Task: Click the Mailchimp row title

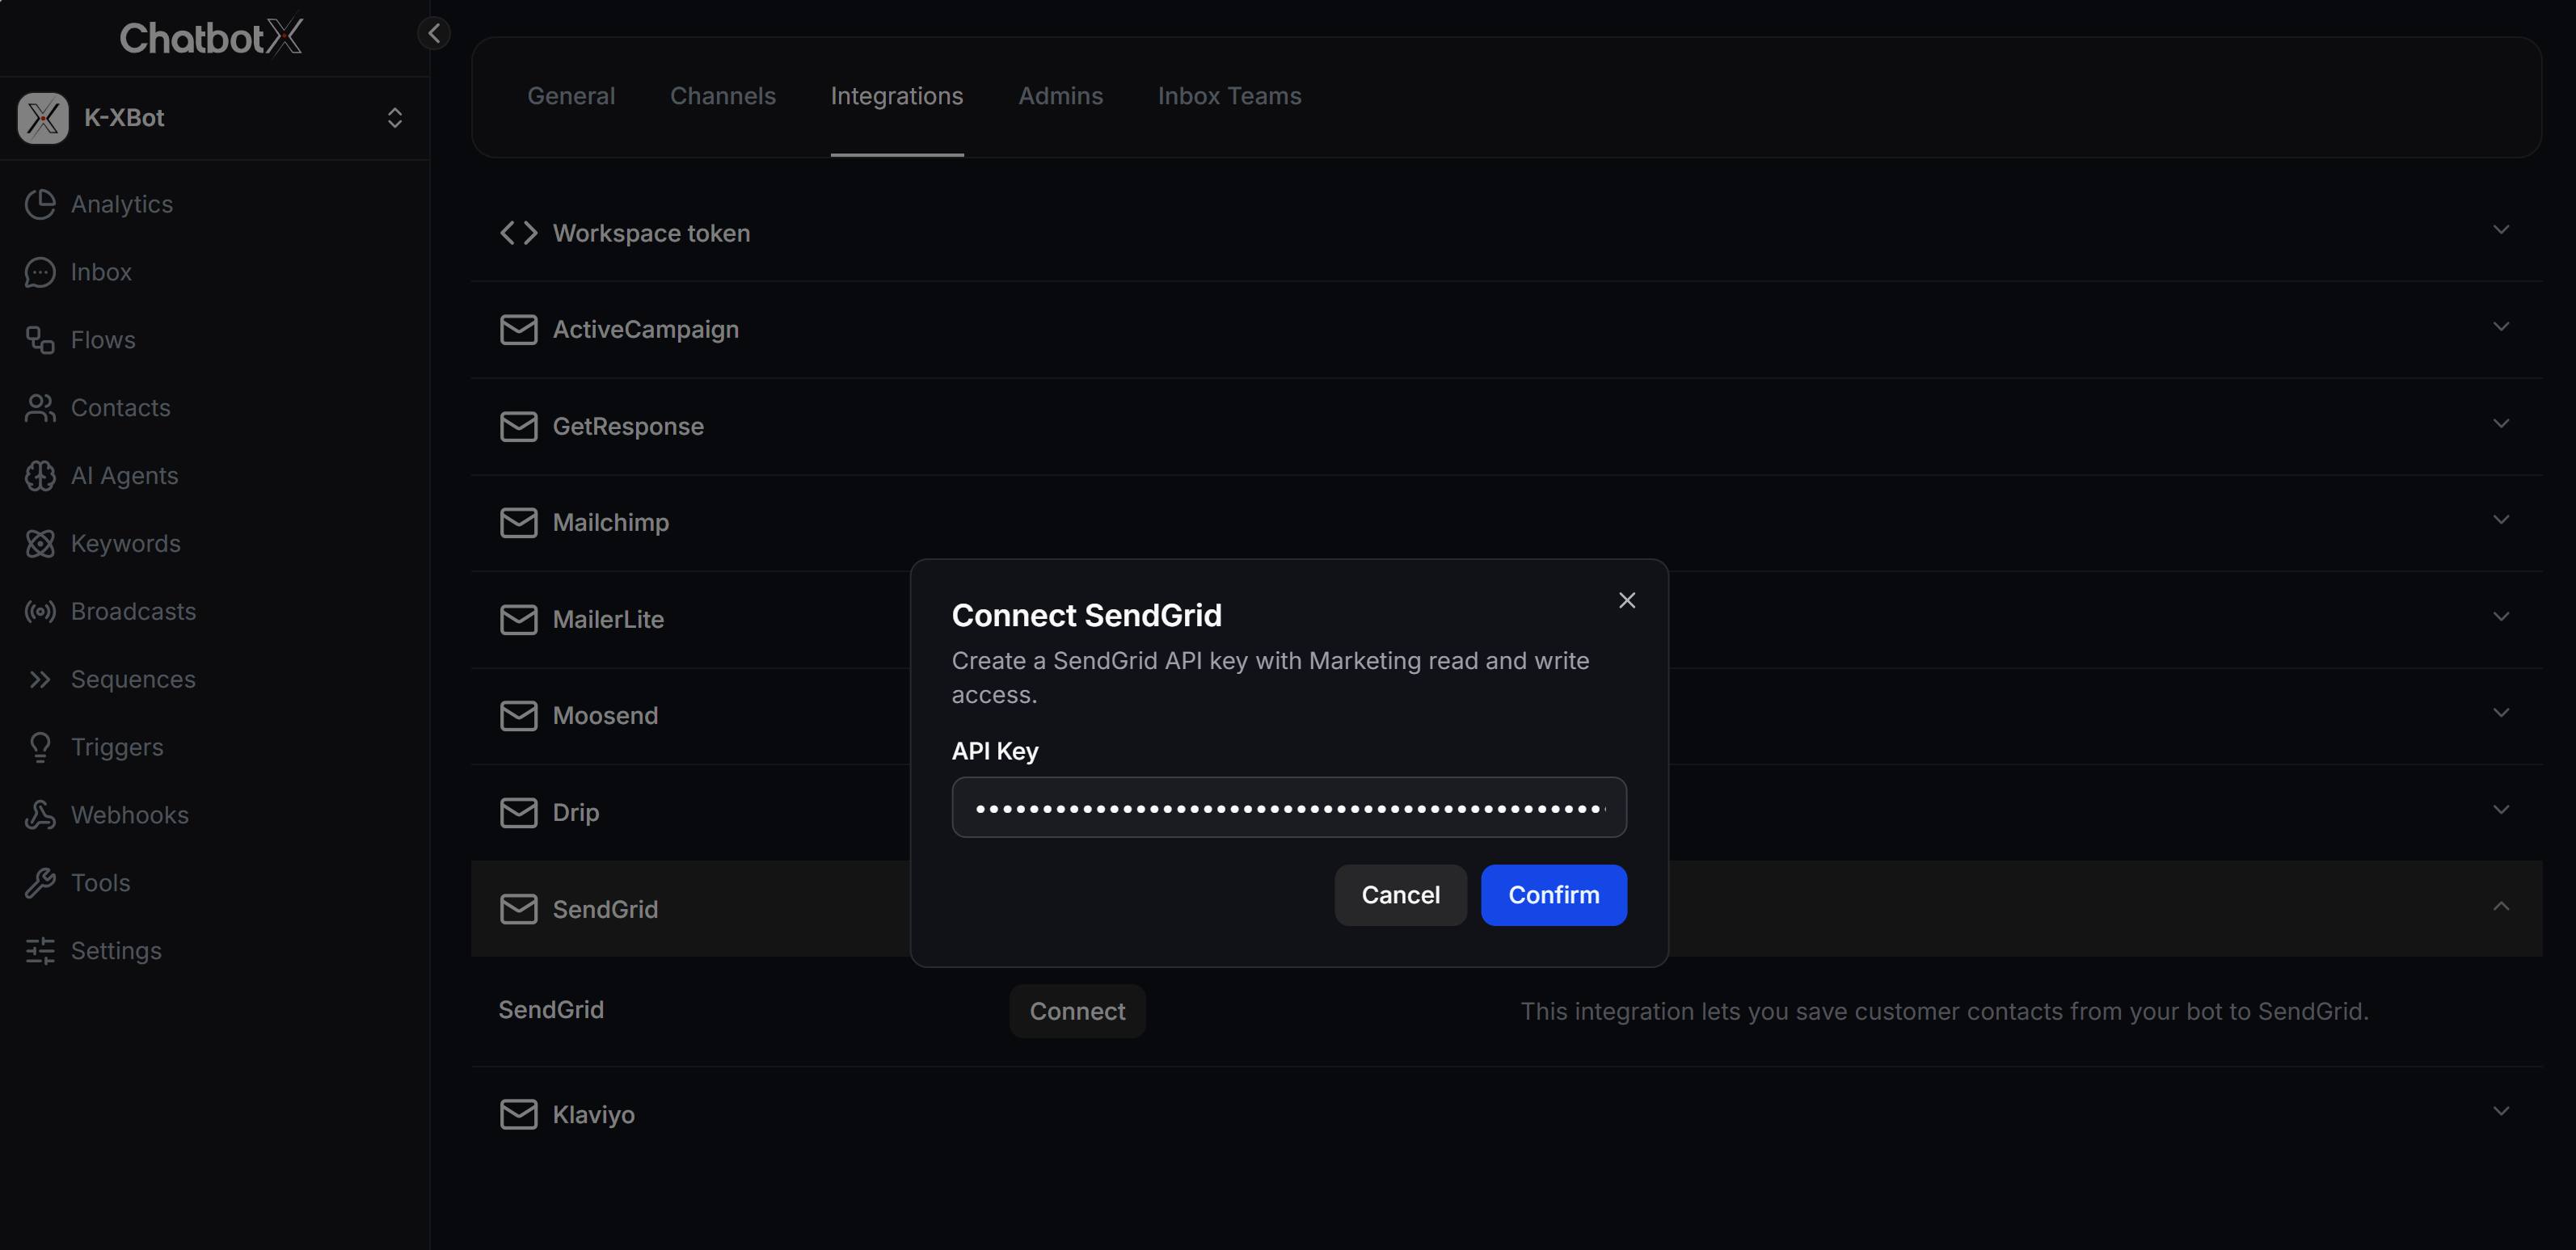Action: [610, 523]
